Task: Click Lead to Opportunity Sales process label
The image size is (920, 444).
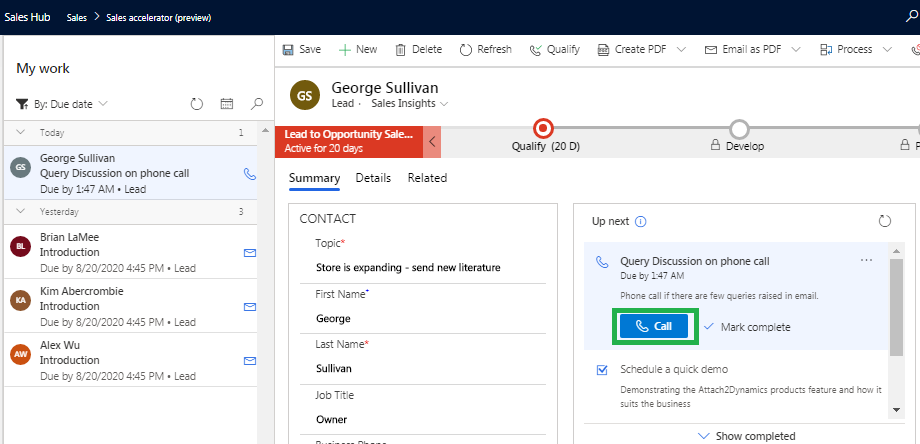Action: point(349,141)
